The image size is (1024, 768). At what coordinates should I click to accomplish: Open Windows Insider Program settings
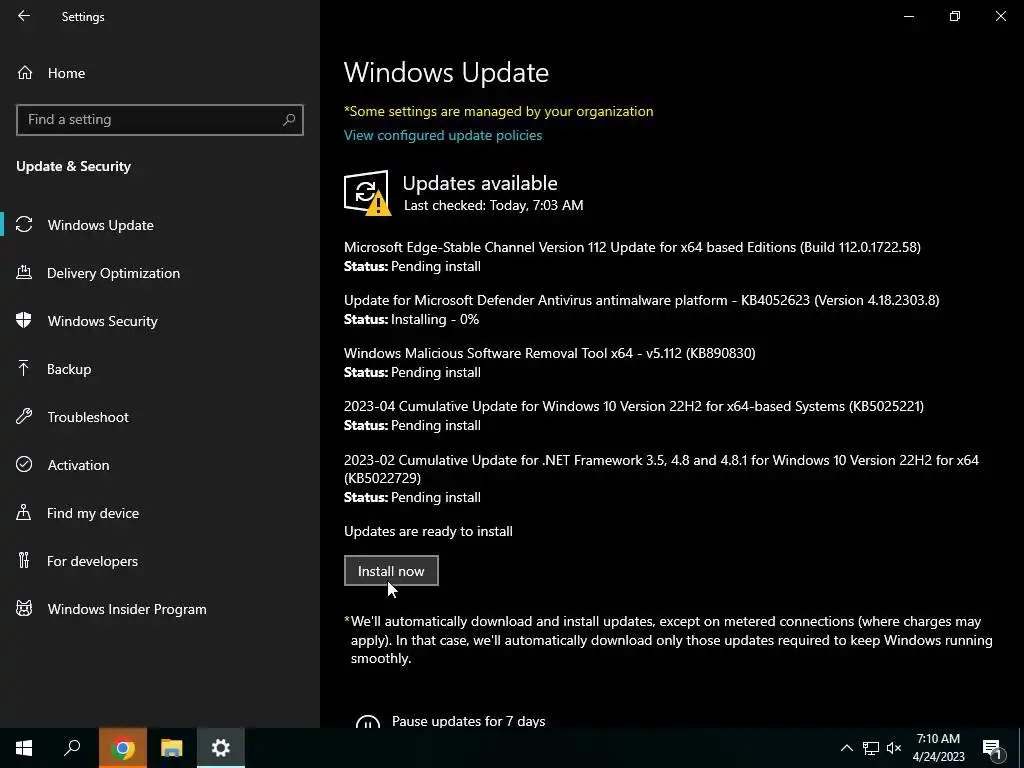(127, 609)
